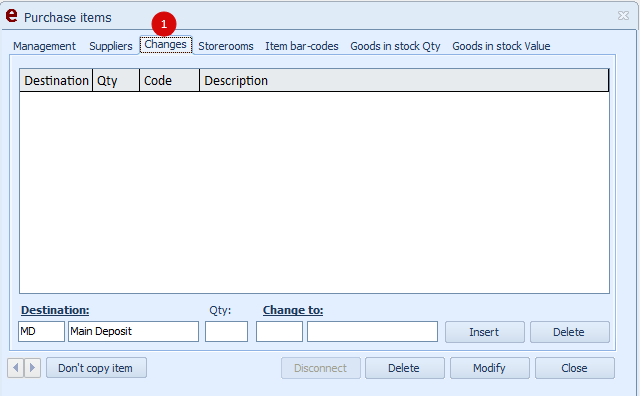Click the Code column header
640x396 pixels.
click(169, 80)
